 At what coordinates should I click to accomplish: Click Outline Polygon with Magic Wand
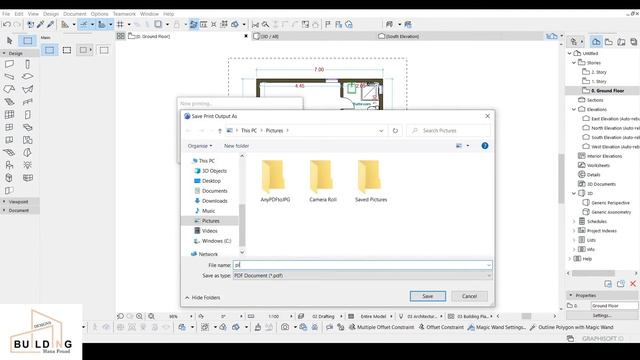[x=571, y=327]
